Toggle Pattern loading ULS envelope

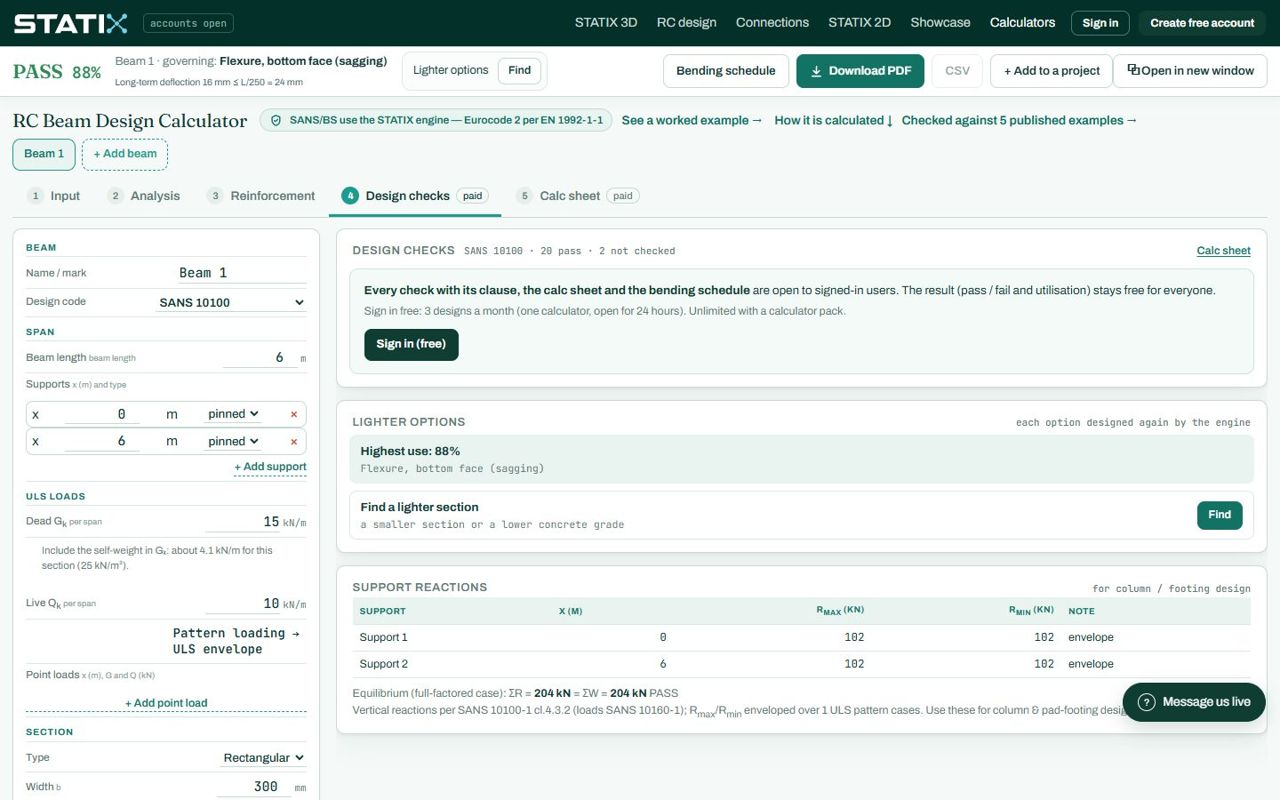[236, 641]
